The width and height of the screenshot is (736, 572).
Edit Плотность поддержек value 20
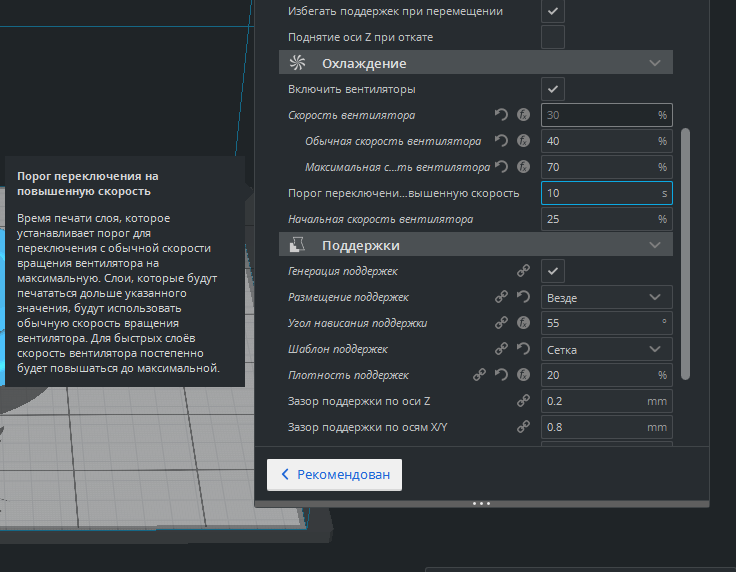[606, 375]
